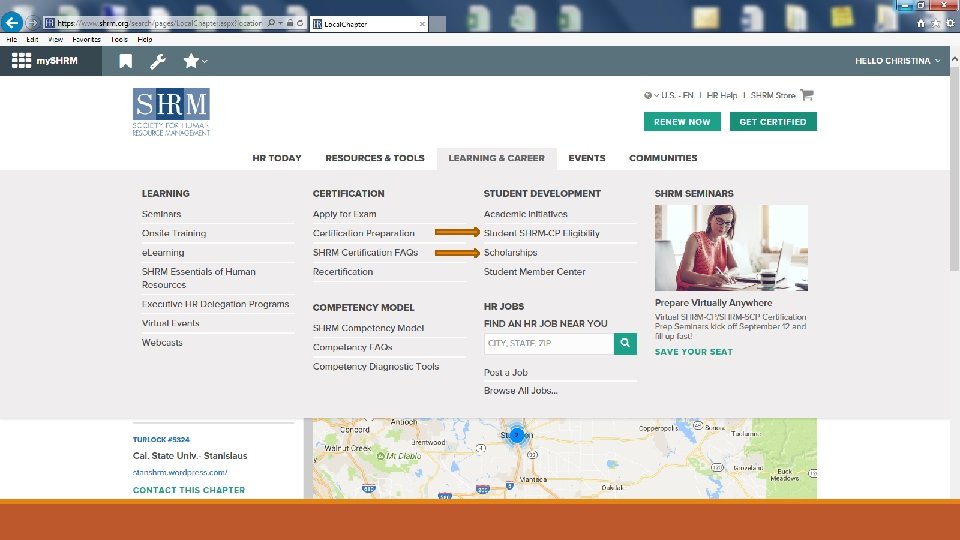Click Browse All Jobs link

point(520,391)
